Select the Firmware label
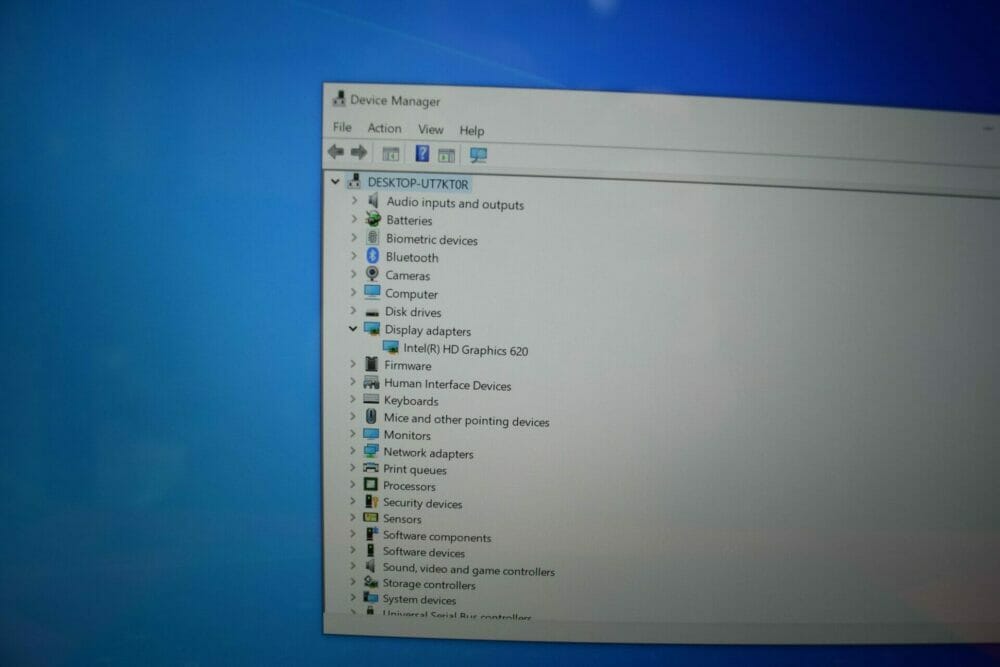 tap(408, 365)
